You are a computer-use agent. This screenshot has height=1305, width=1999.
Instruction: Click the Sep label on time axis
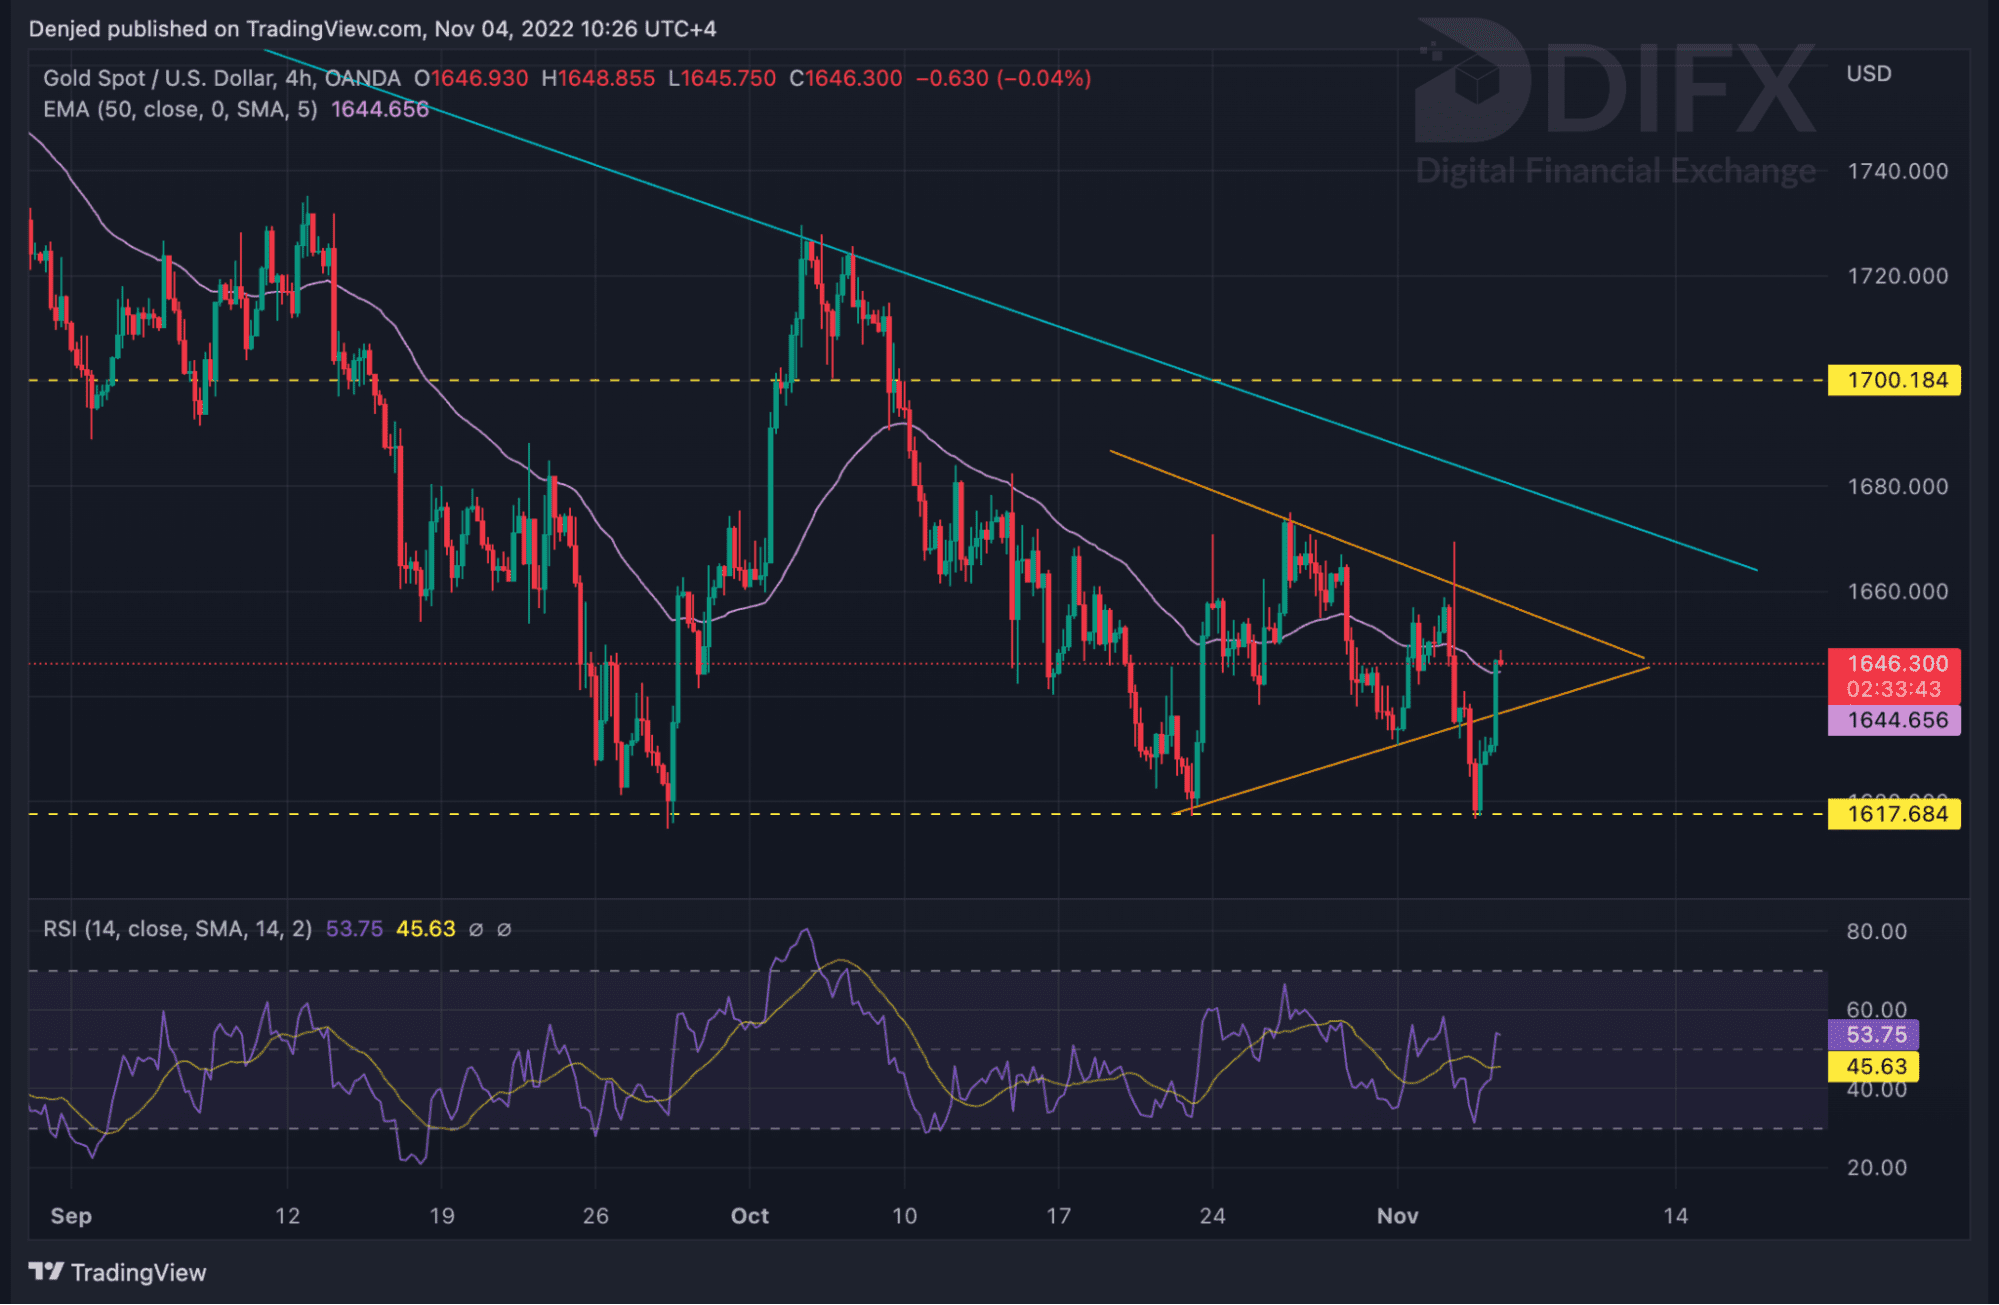coord(71,1216)
